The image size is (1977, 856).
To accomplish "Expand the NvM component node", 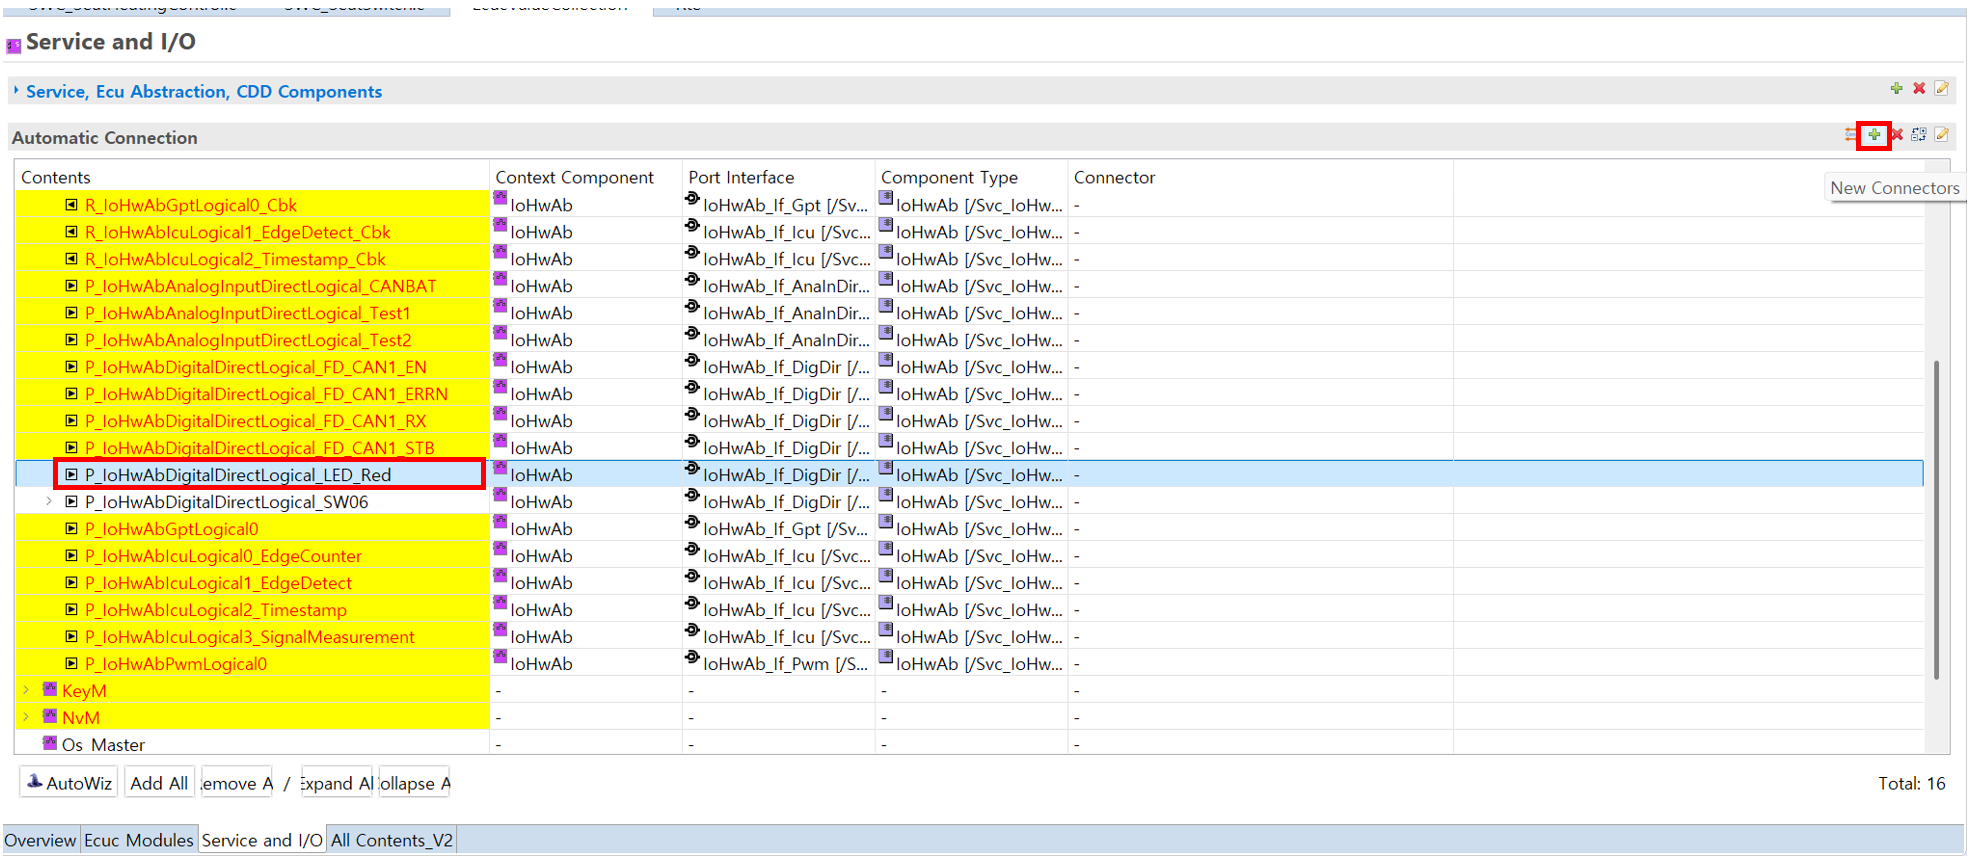I will 26,718.
